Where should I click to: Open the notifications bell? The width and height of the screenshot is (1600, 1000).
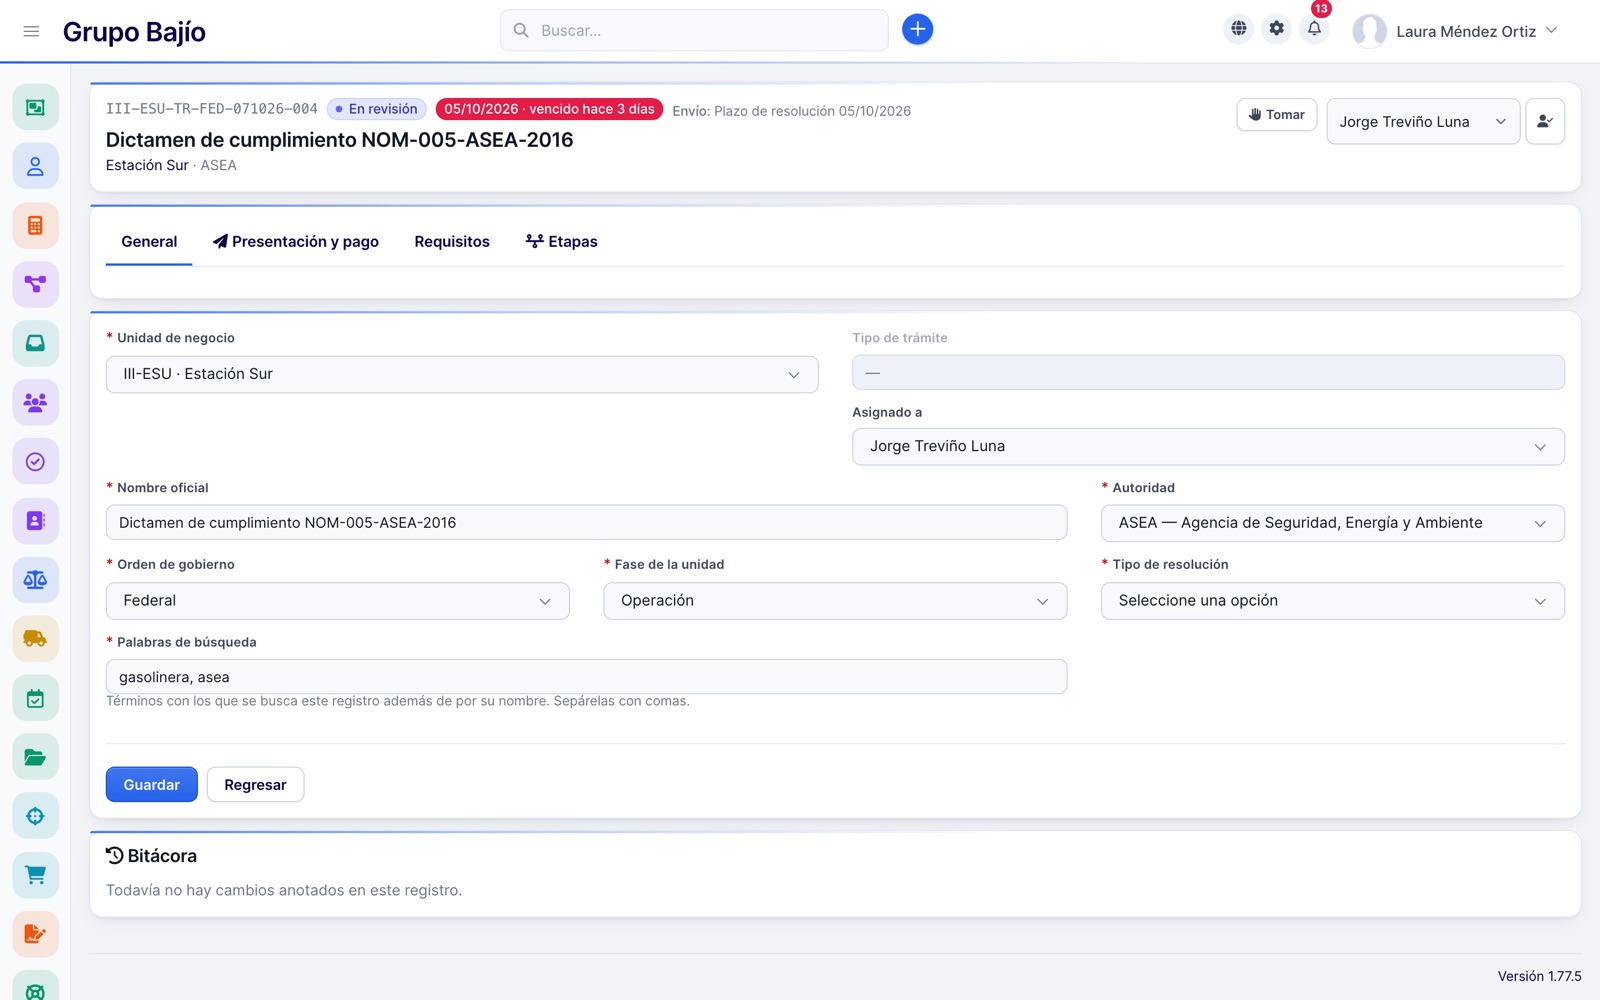click(1314, 29)
